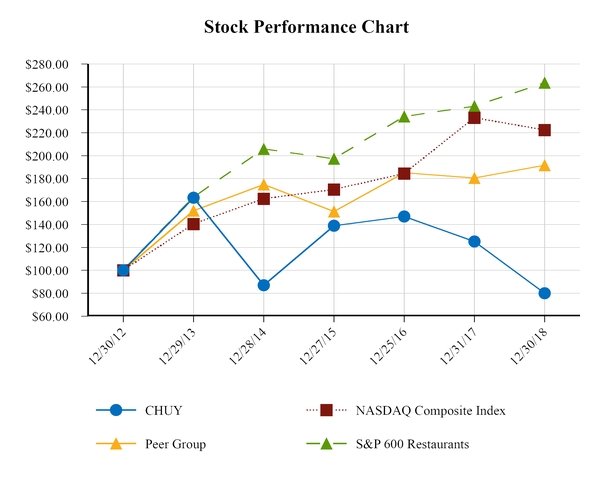Click S&P 600 Restaurants triangle at 12/25/16
Viewport: 613px width, 480px height.
pyautogui.click(x=404, y=116)
